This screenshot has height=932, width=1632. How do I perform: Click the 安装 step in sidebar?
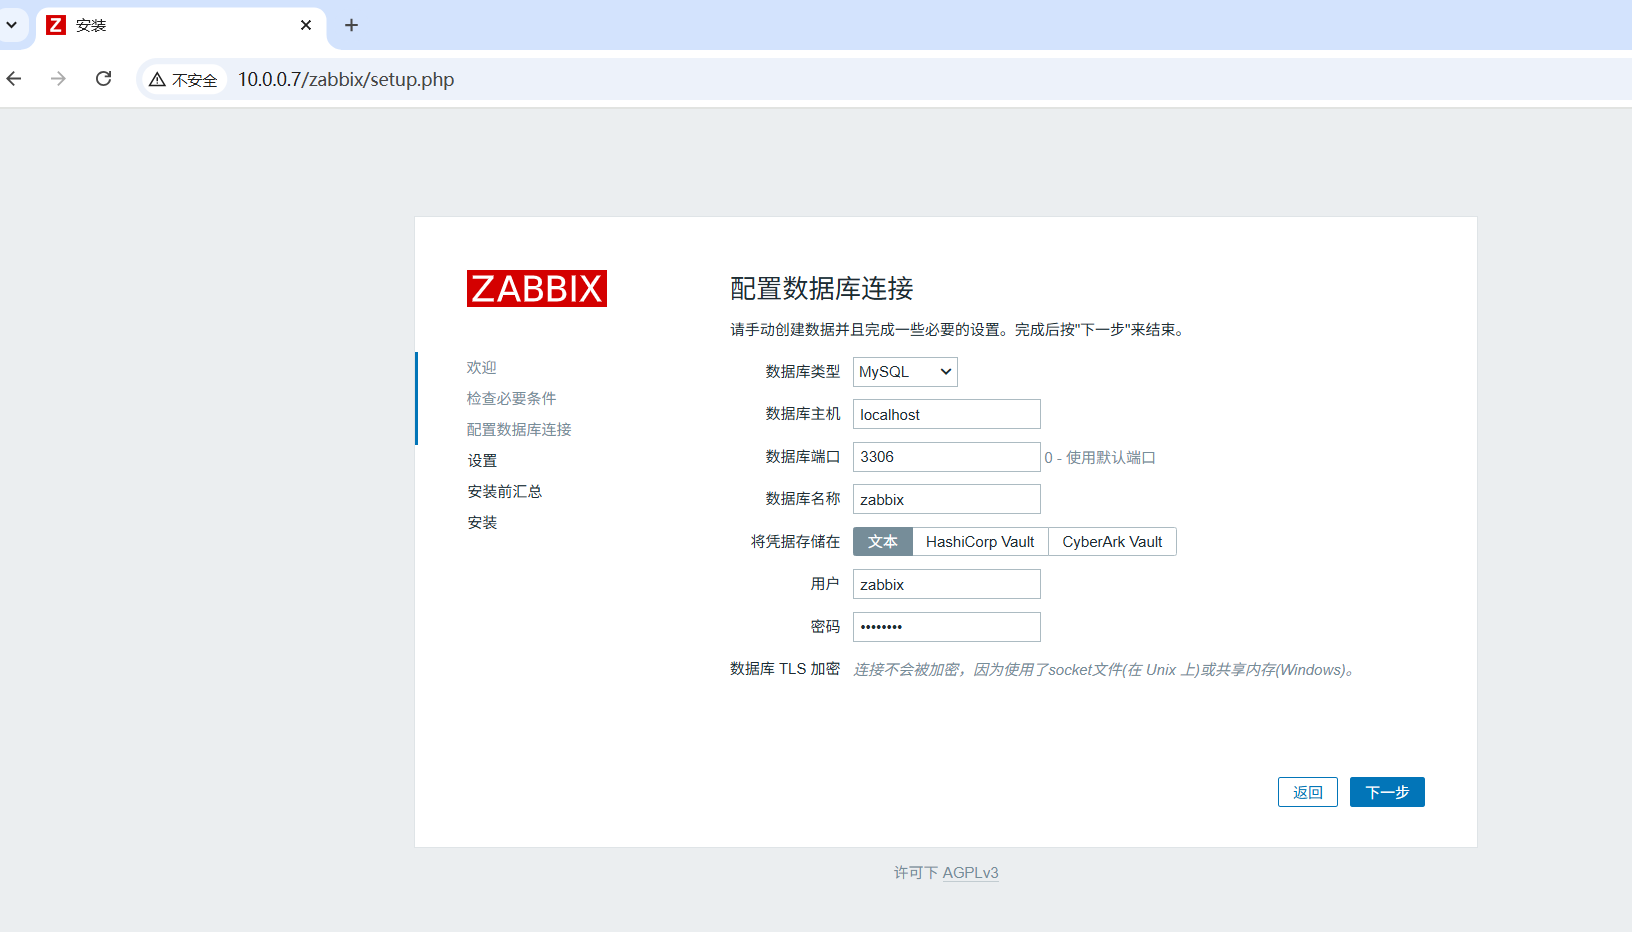click(482, 523)
